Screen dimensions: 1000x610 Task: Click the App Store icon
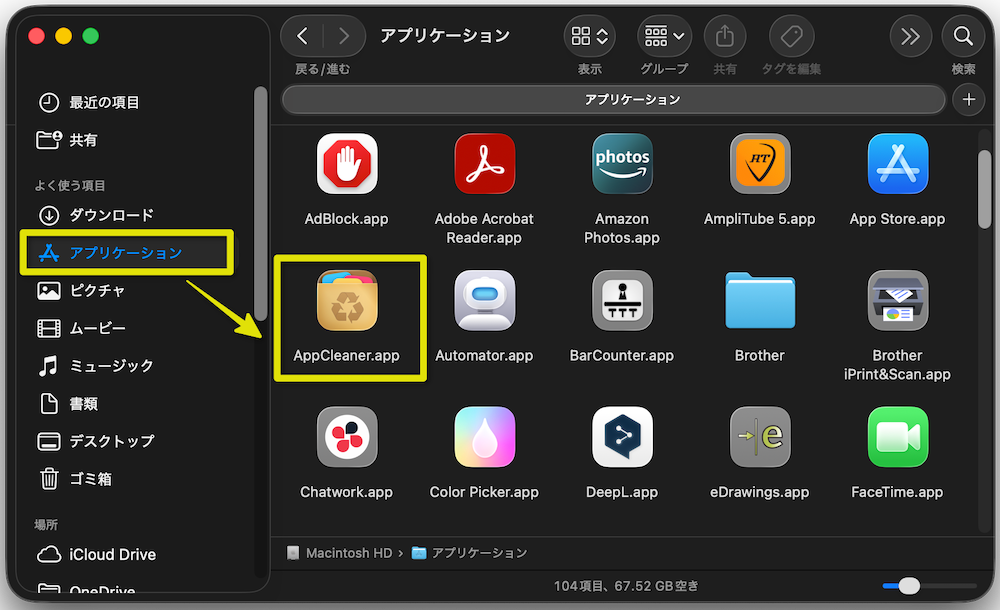coord(897,164)
